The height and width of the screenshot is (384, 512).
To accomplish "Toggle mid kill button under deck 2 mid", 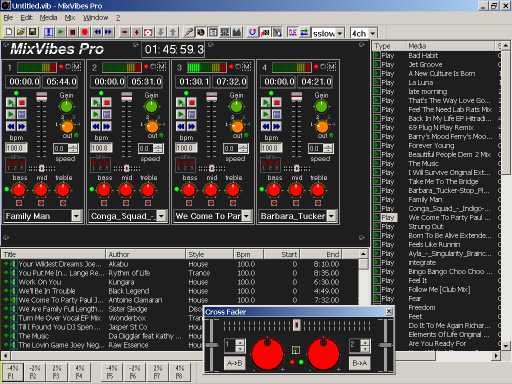I will (126, 203).
